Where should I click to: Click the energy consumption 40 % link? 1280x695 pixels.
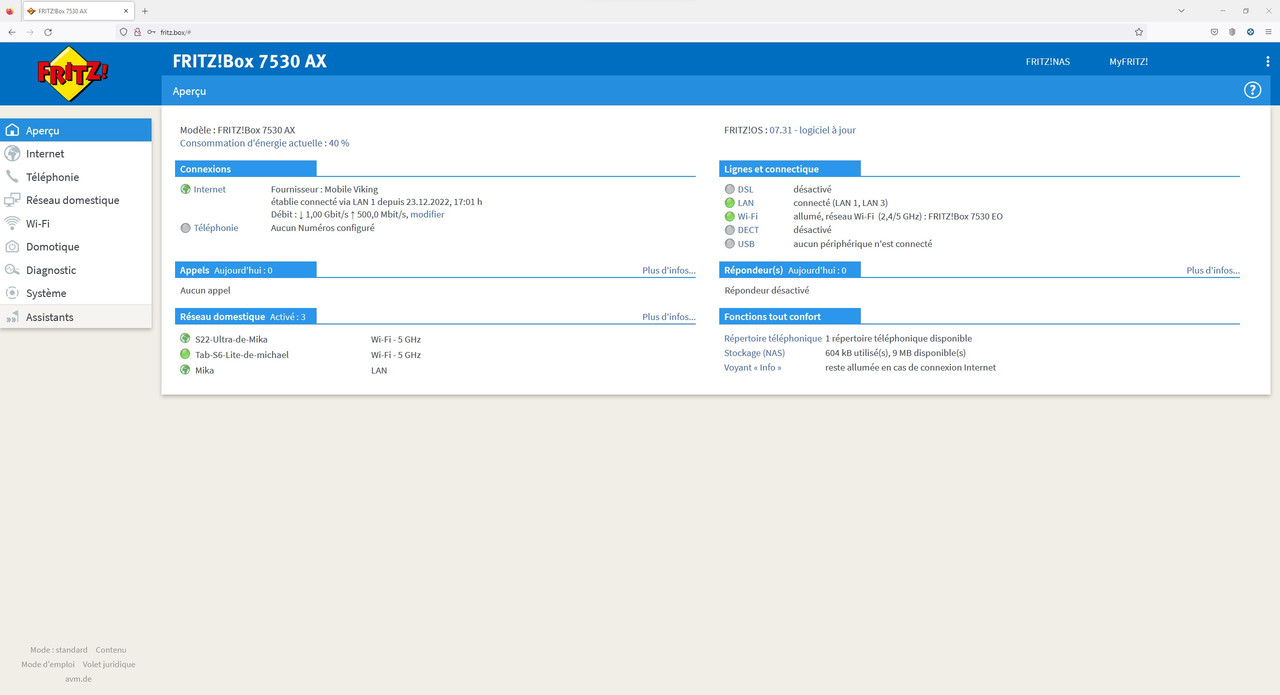click(x=264, y=143)
